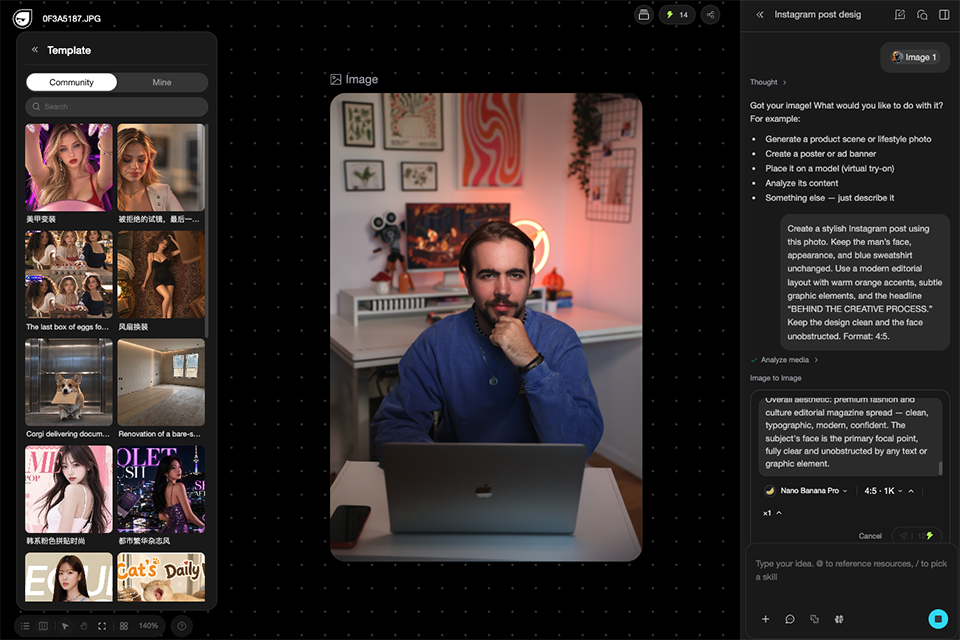The image size is (960, 640).
Task: Select the 被拒绝的试镜 template thumbnail
Action: point(161,167)
